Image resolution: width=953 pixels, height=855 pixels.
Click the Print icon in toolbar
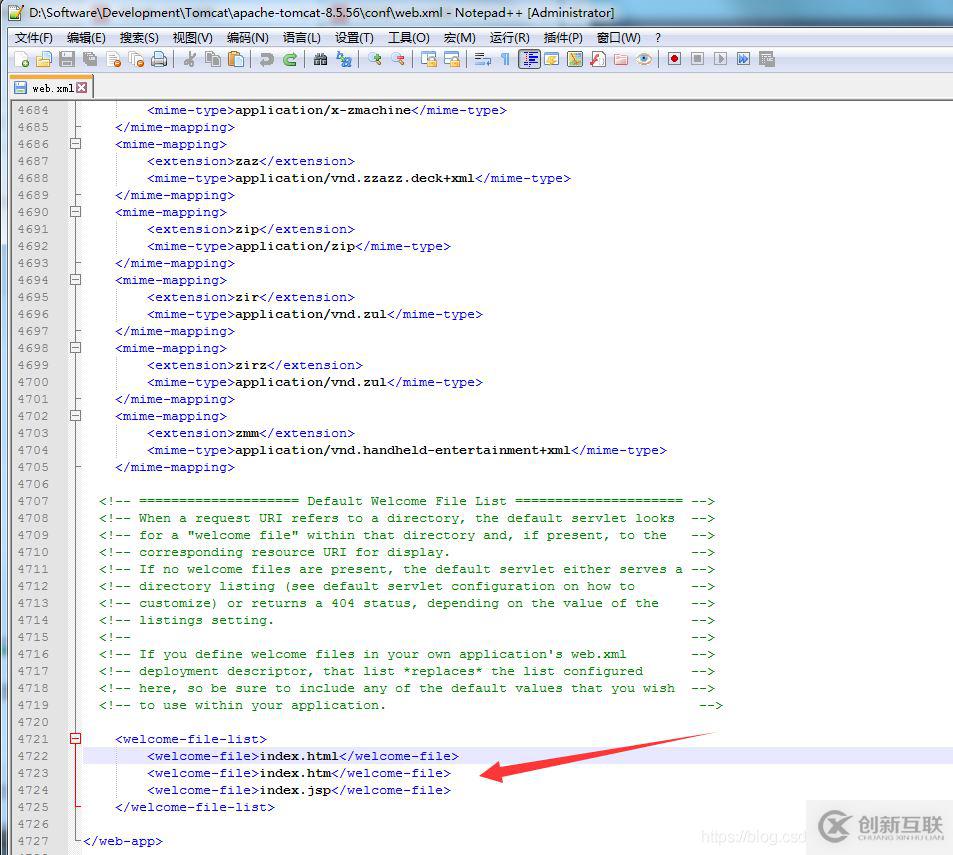pos(159,60)
